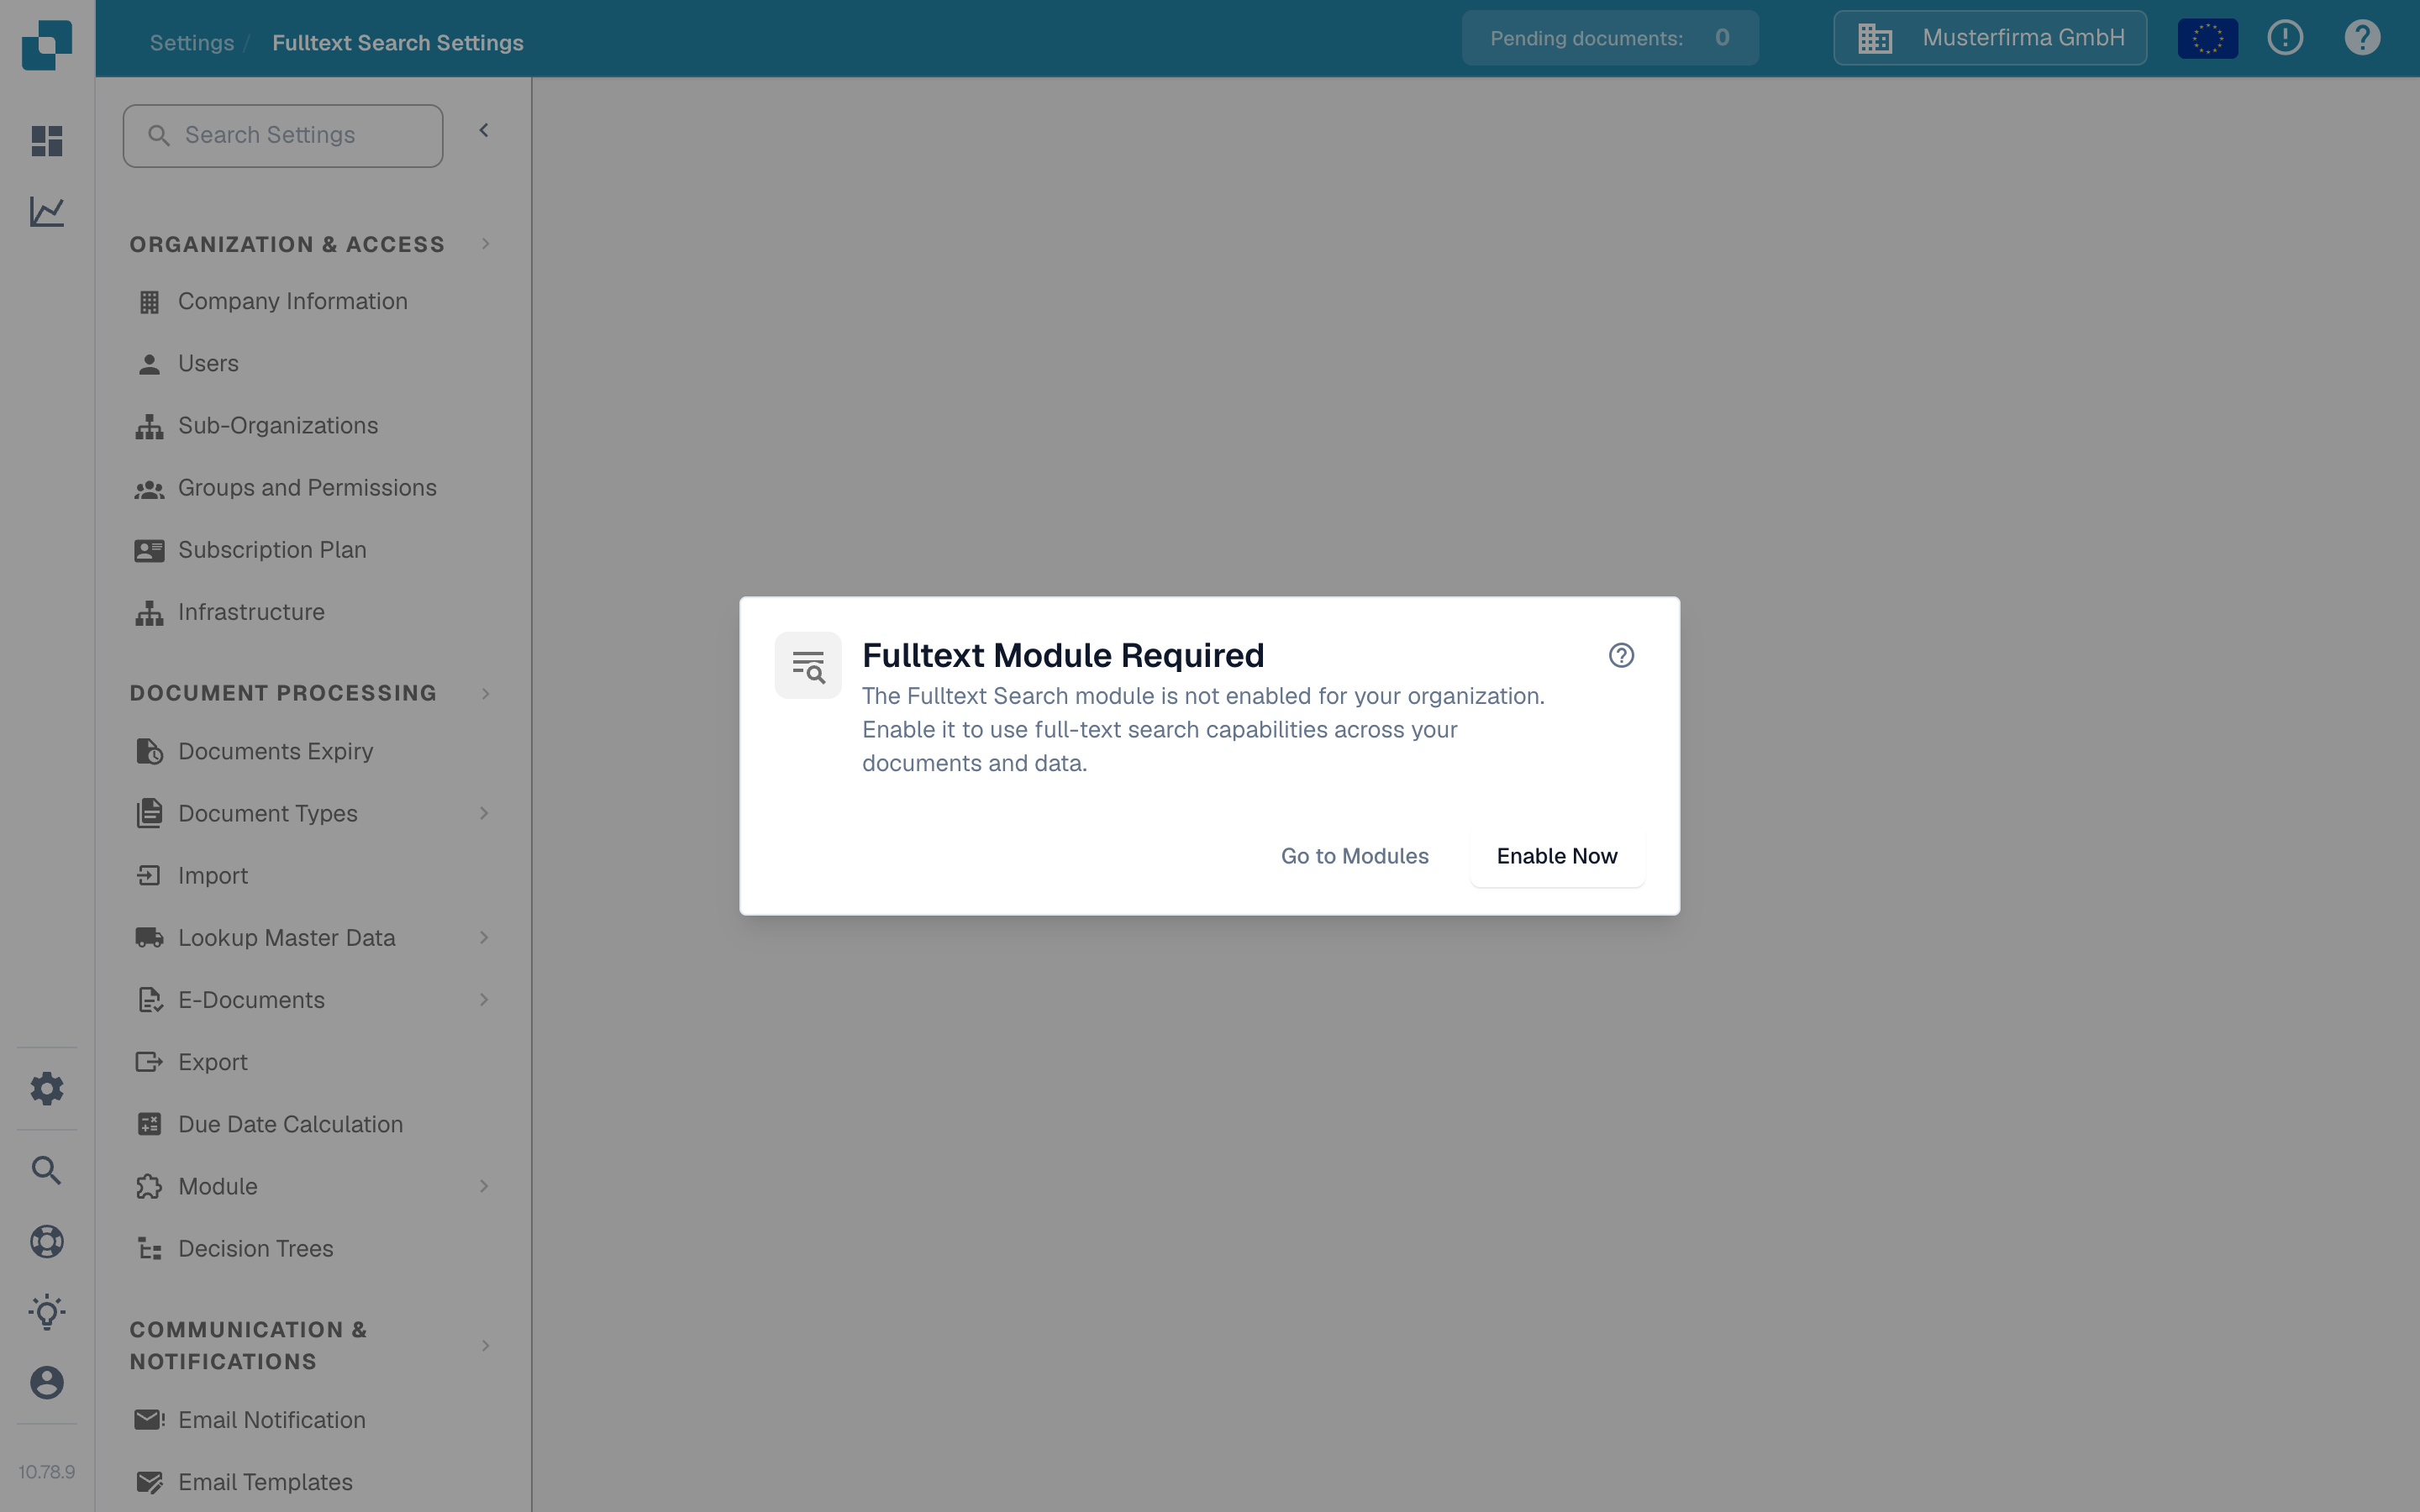Open the analytics chart icon

(47, 211)
